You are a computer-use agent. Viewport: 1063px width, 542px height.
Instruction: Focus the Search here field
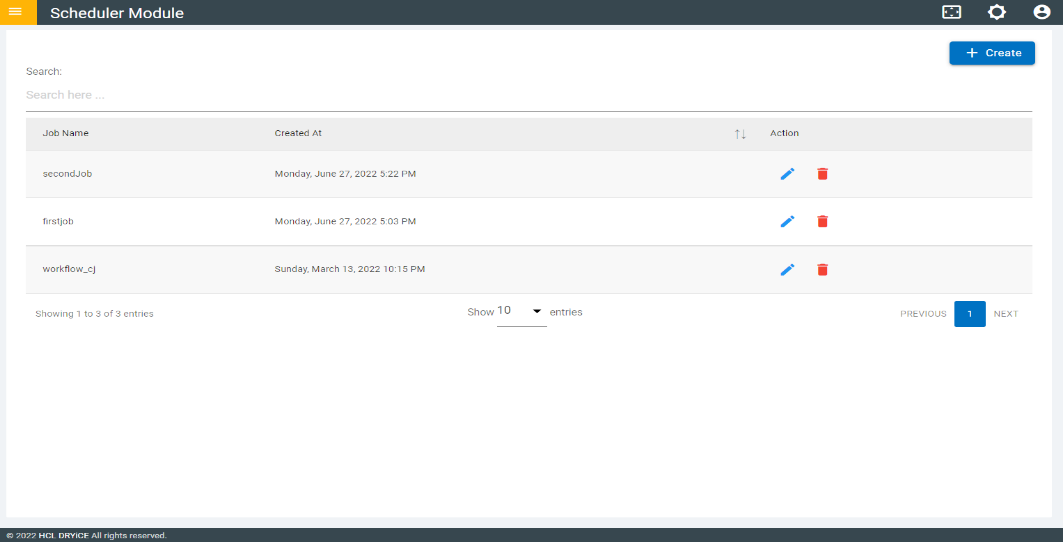(529, 96)
